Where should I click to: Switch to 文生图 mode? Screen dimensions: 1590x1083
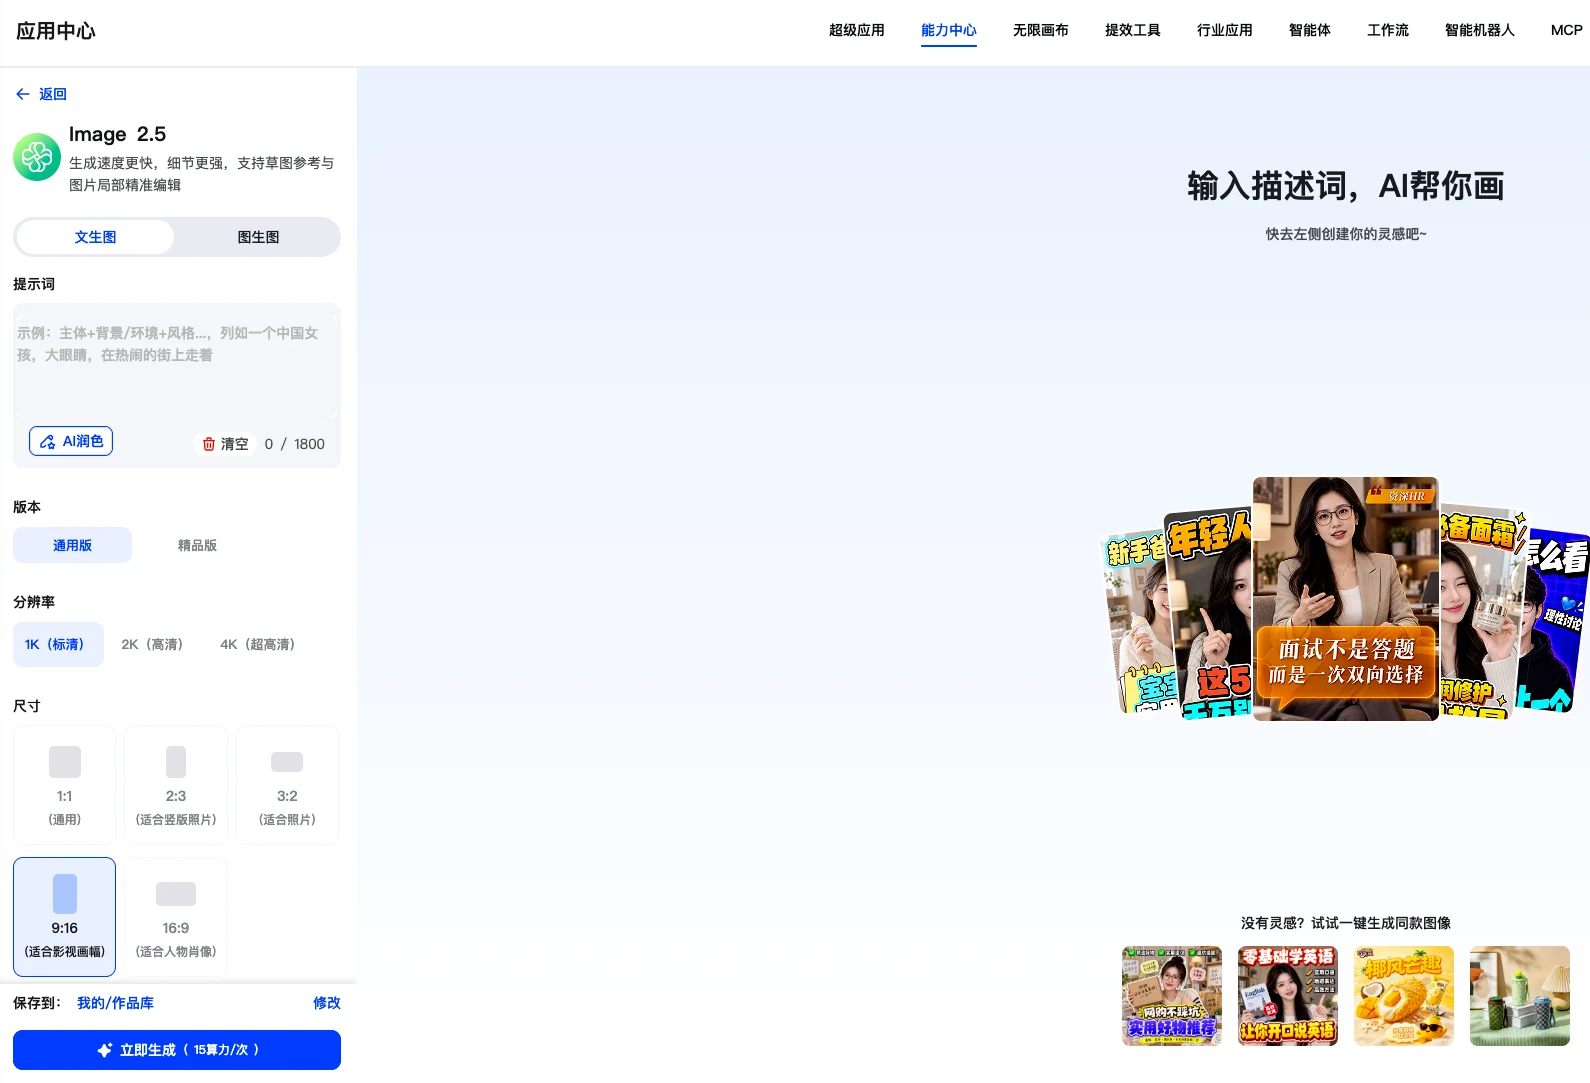click(x=95, y=237)
